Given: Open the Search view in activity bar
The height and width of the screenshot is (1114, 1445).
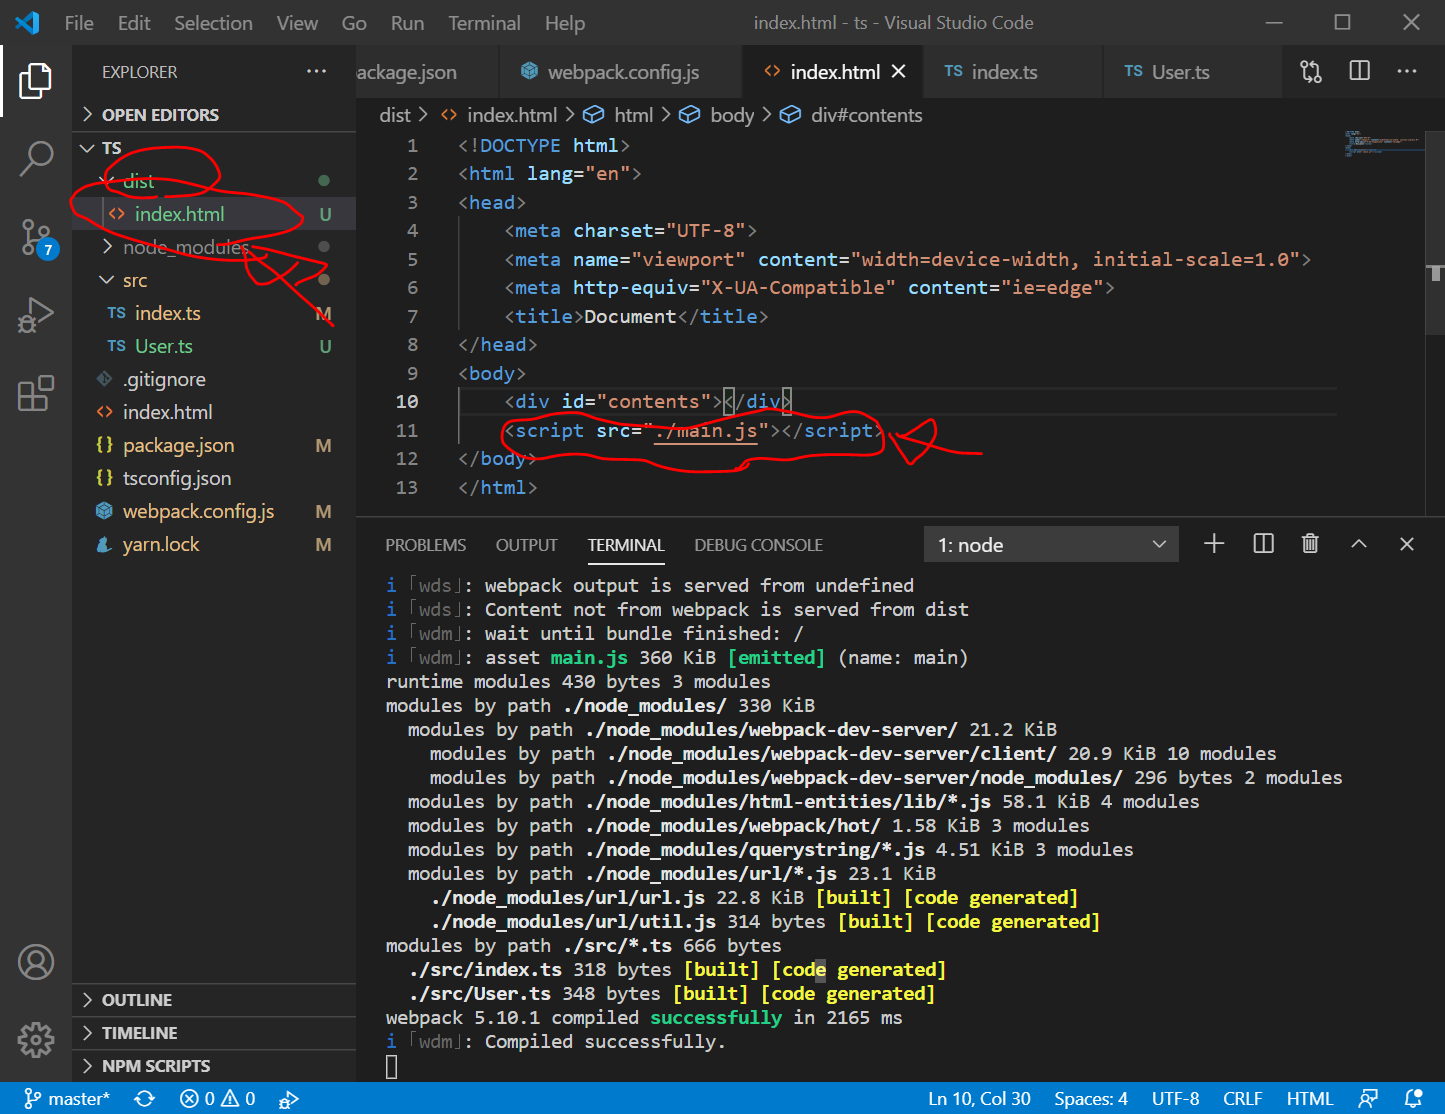Looking at the screenshot, I should [36, 158].
